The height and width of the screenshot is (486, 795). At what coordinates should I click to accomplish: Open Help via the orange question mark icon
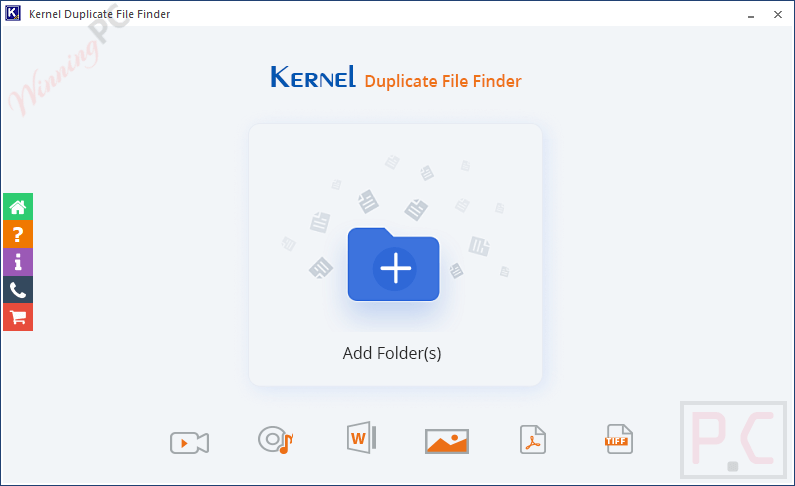pos(18,234)
